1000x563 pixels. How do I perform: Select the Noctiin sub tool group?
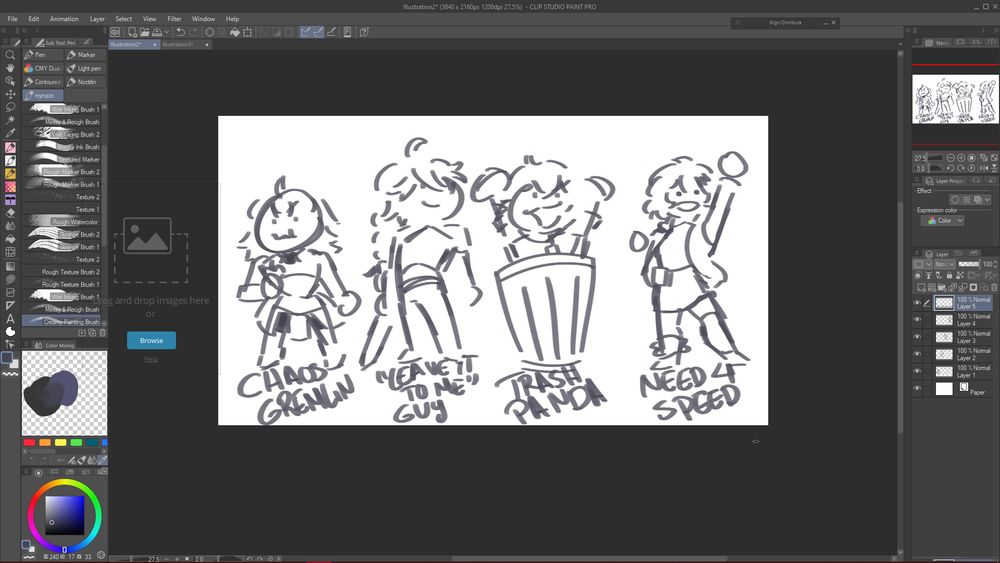[85, 82]
